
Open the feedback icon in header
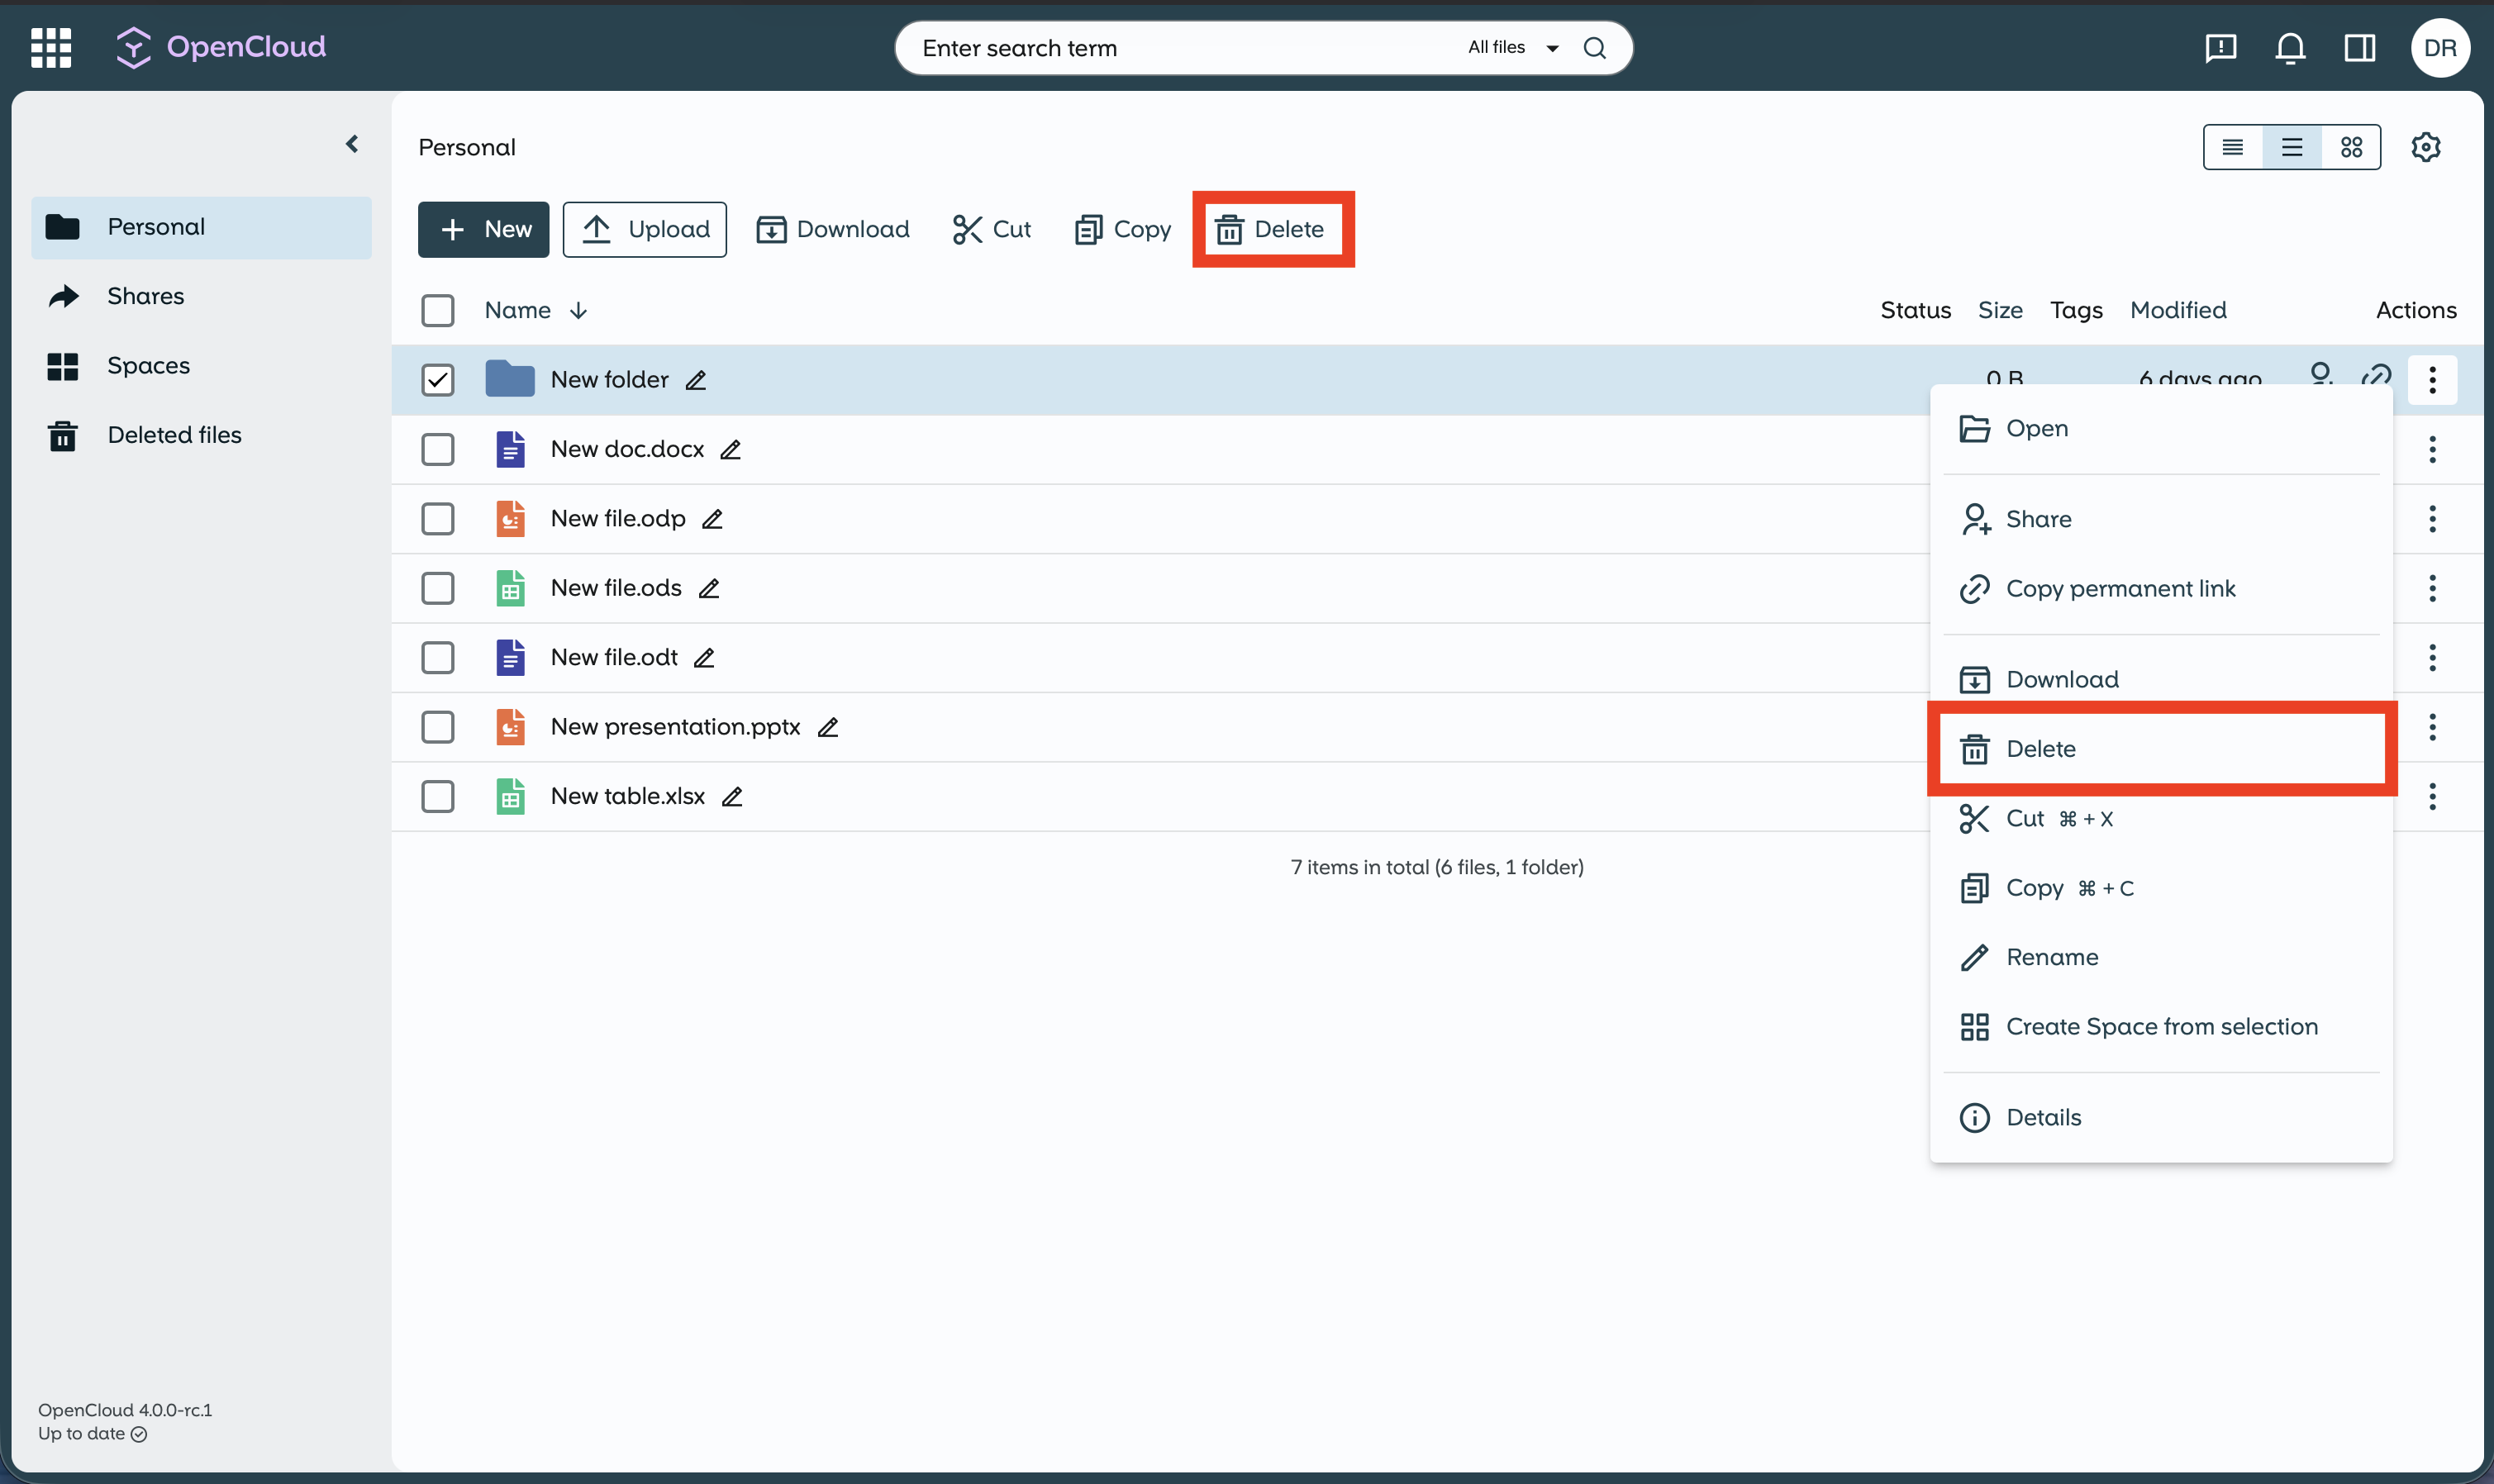point(2220,47)
